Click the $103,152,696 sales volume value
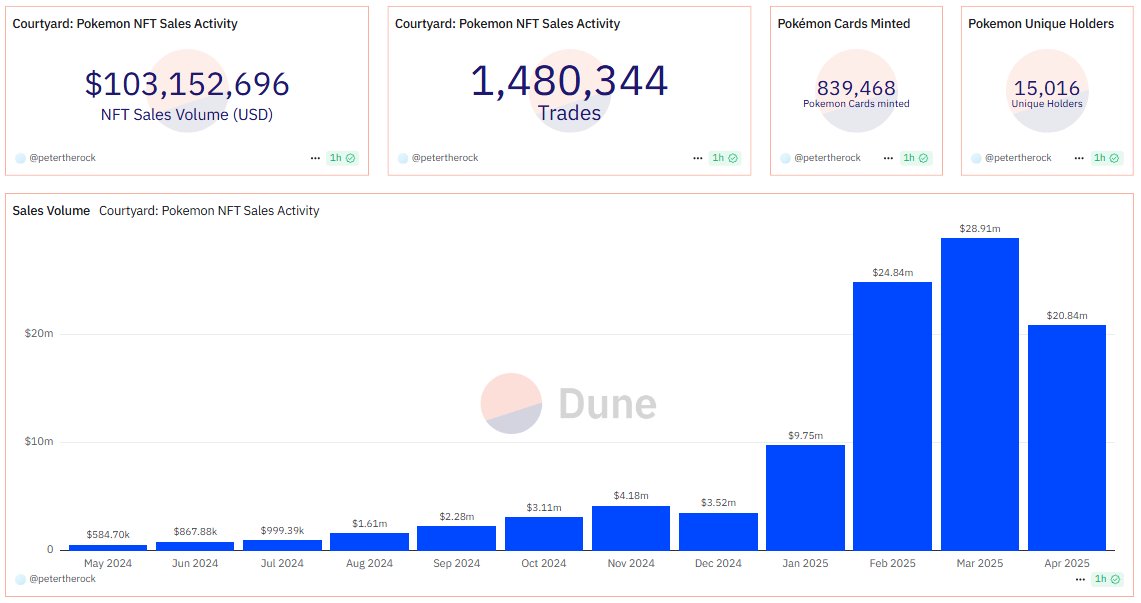Screen dimensions: 1141x603 [x=187, y=84]
